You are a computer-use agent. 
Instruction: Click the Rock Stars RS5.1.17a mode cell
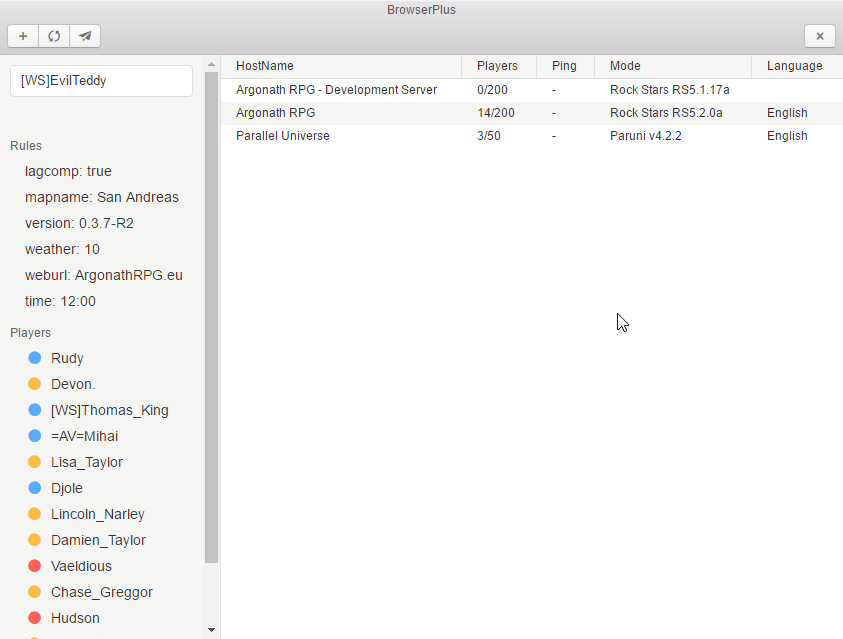669,90
